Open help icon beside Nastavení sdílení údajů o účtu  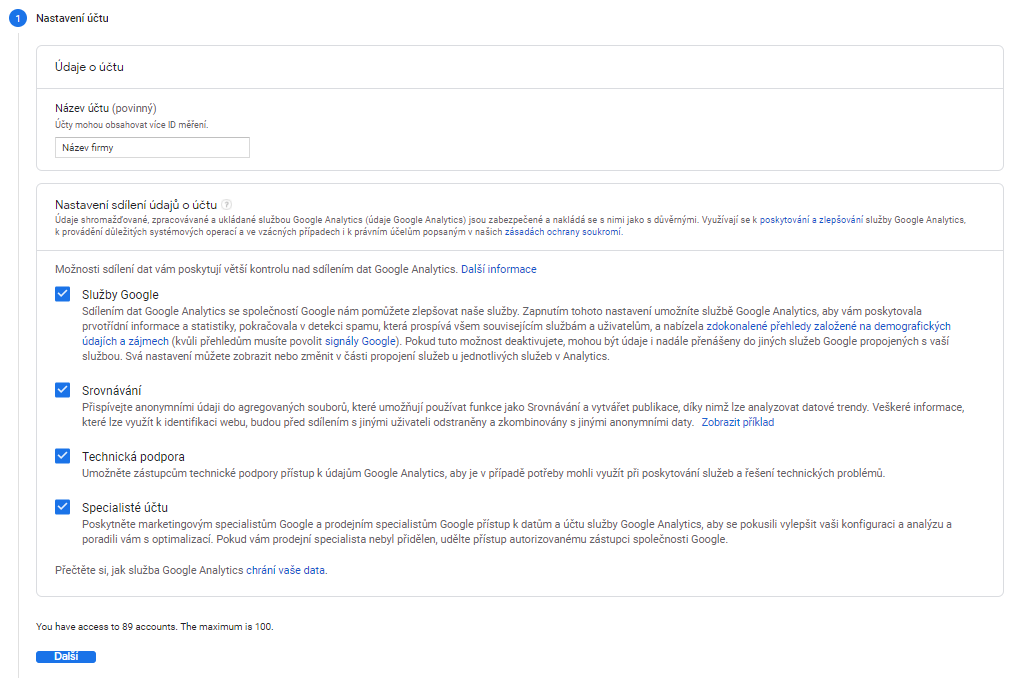pyautogui.click(x=227, y=204)
